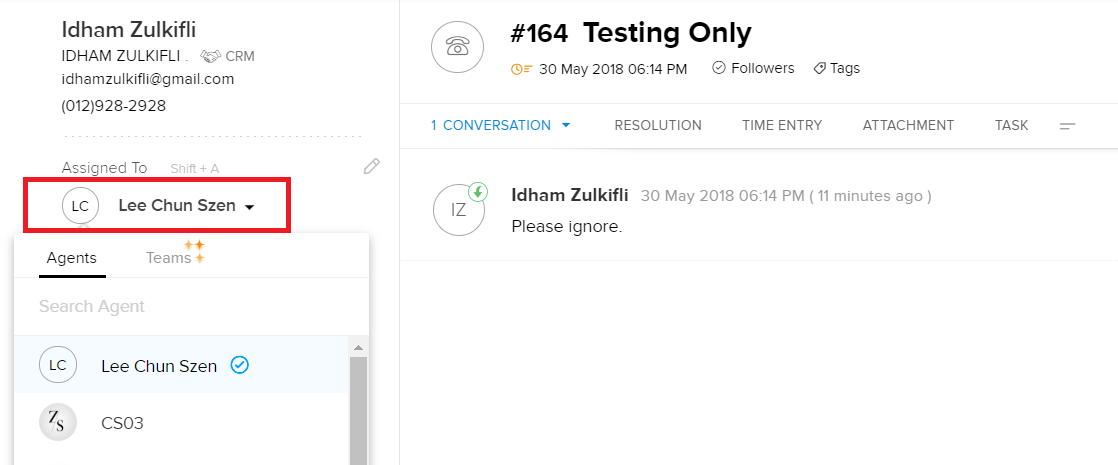Open the Resolution tab
This screenshot has height=465, width=1118.
pos(658,126)
